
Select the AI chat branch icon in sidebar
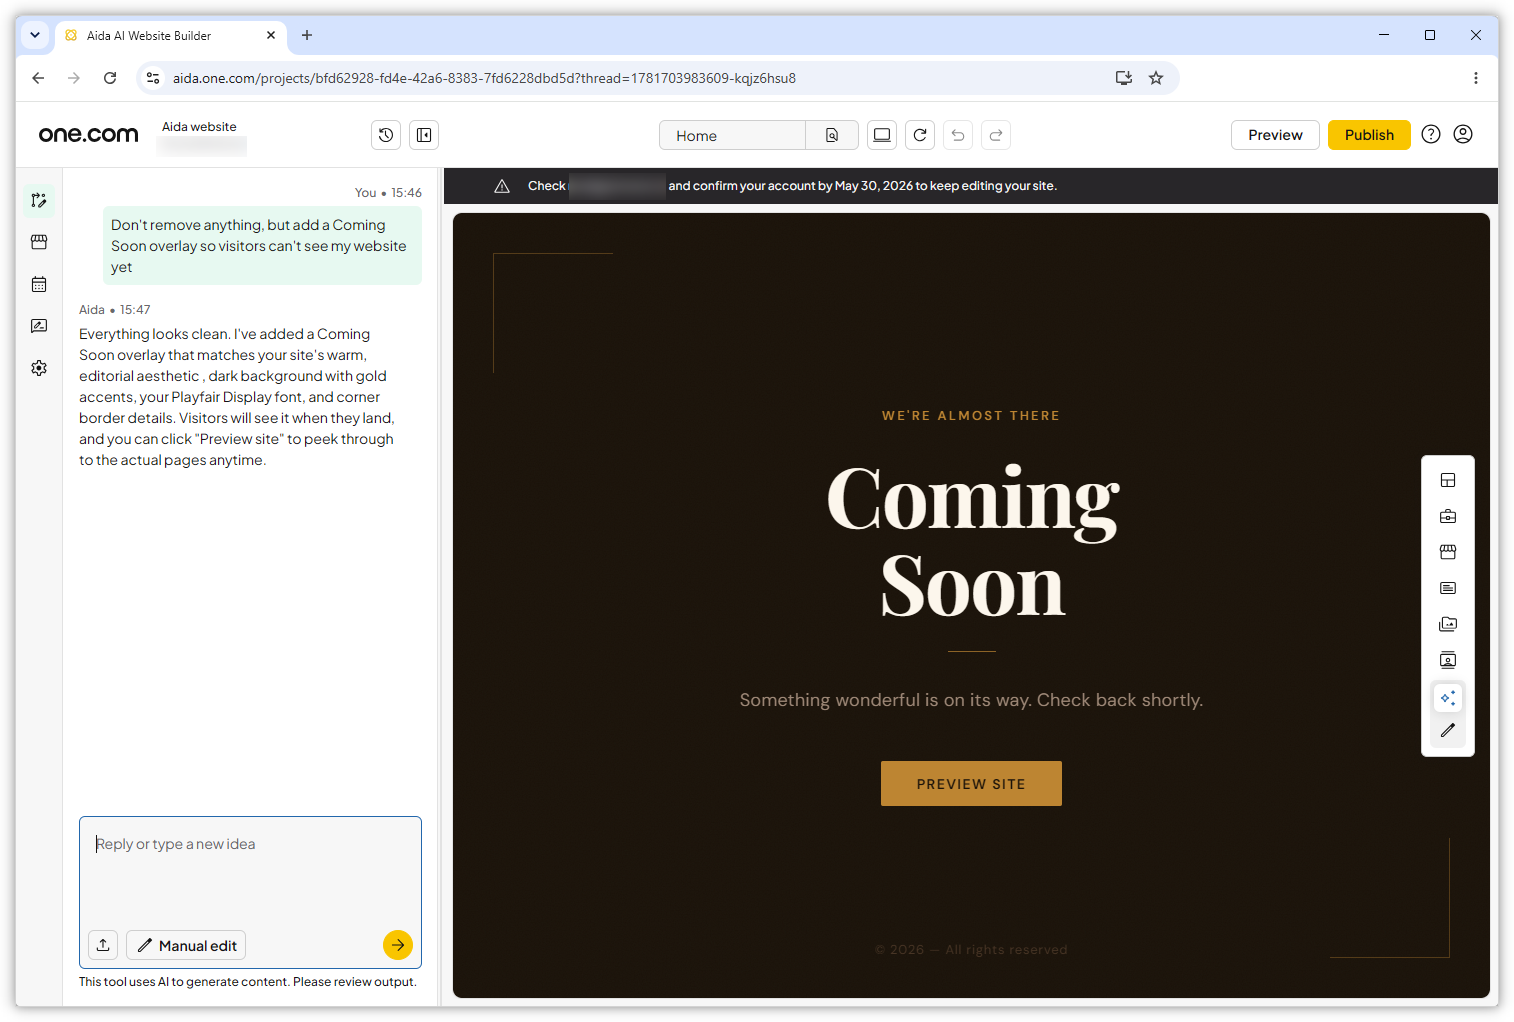[39, 200]
